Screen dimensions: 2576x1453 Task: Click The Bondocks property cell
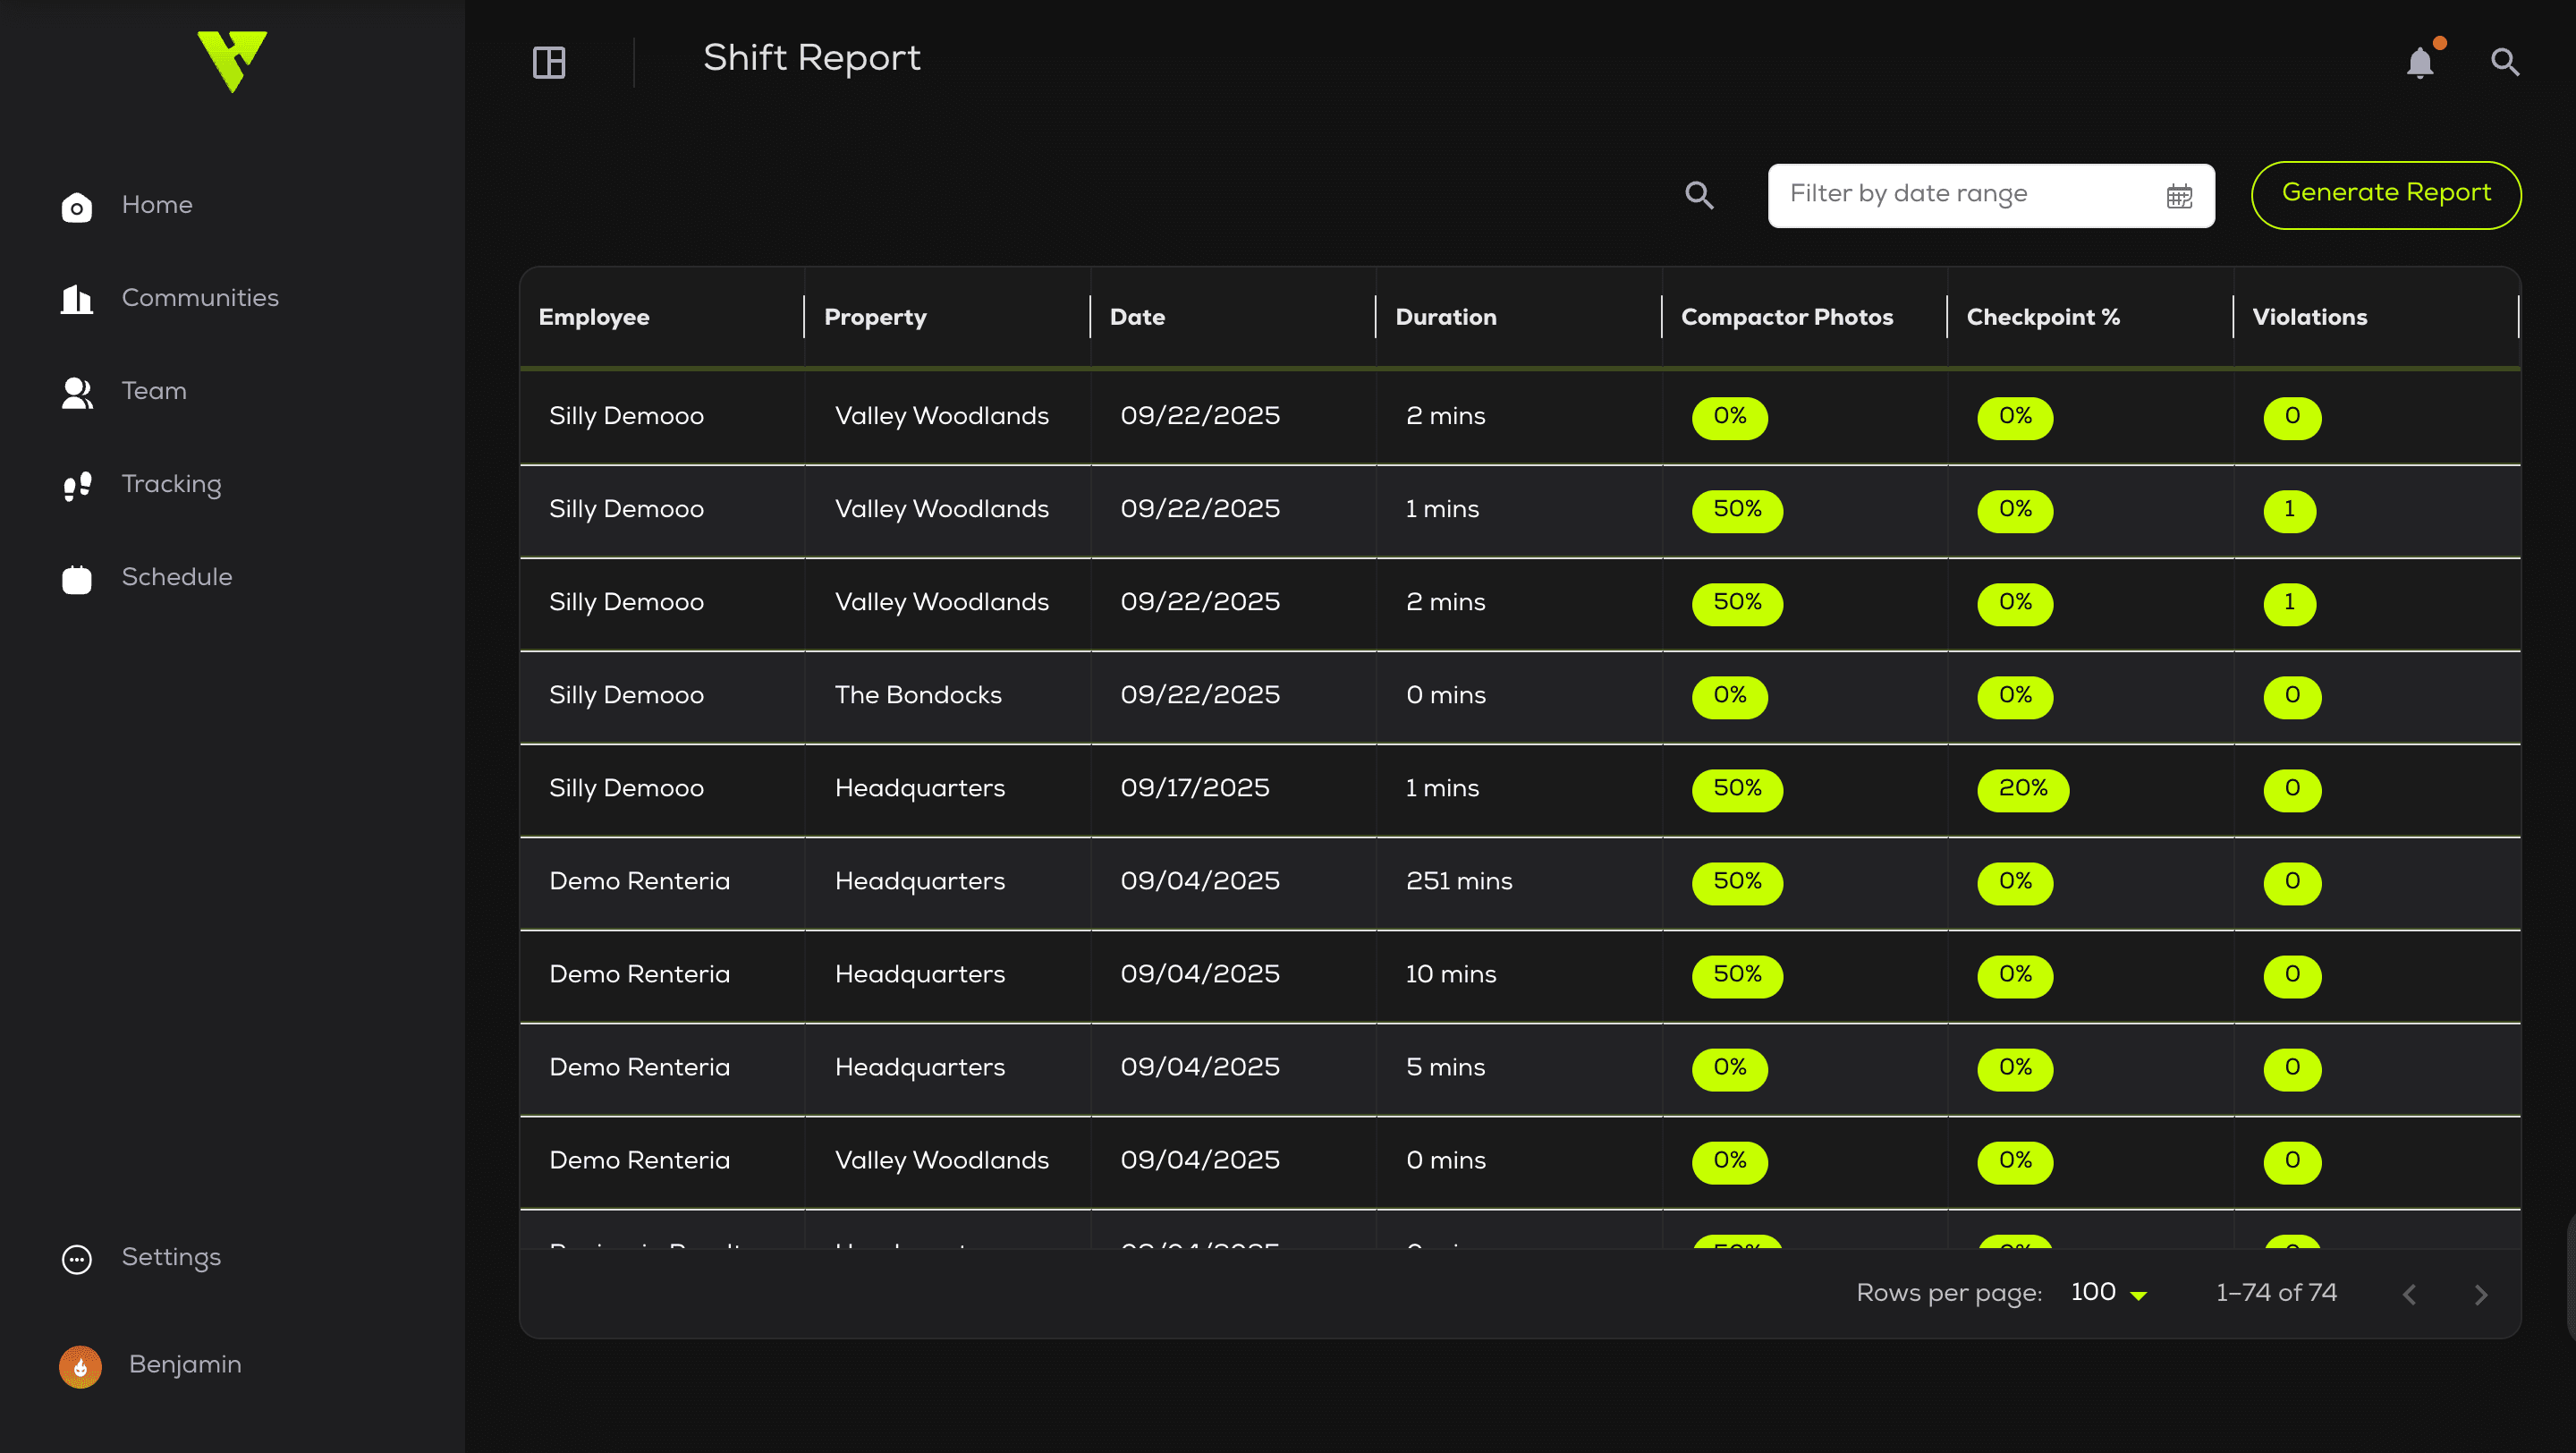[x=917, y=695]
